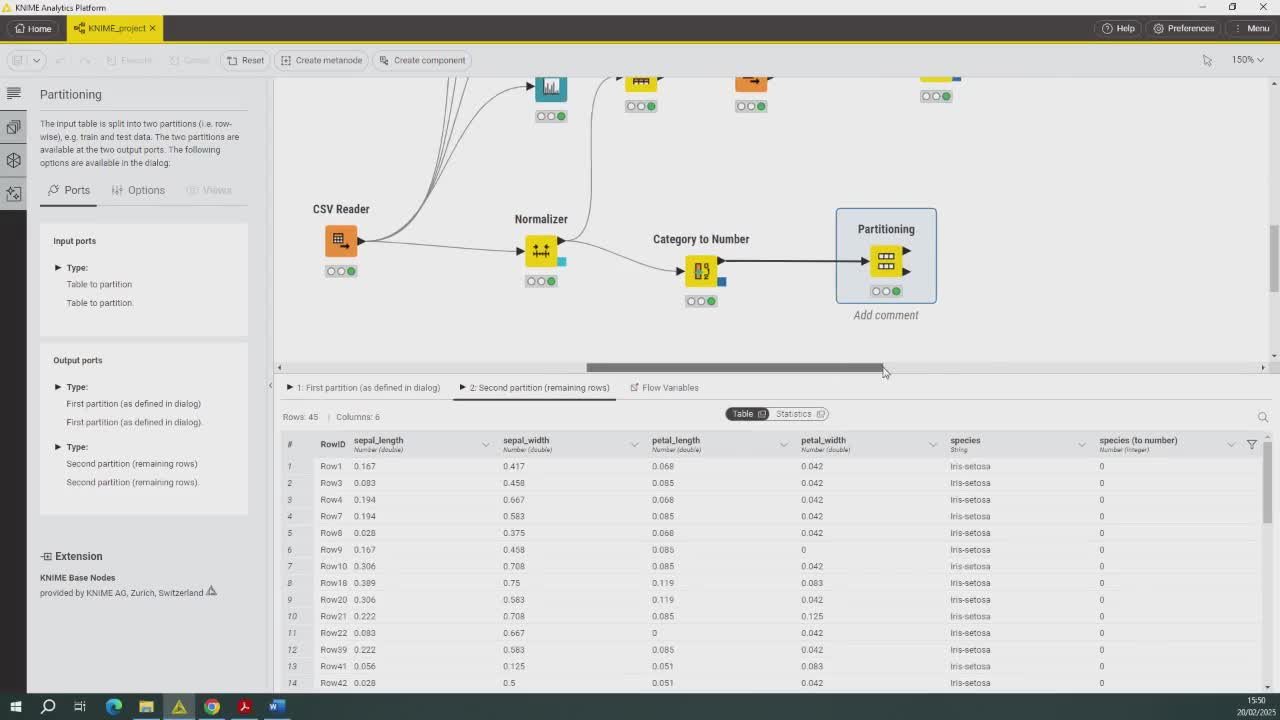Click the Category to Number node
Image resolution: width=1280 pixels, height=720 pixels.
click(x=701, y=270)
